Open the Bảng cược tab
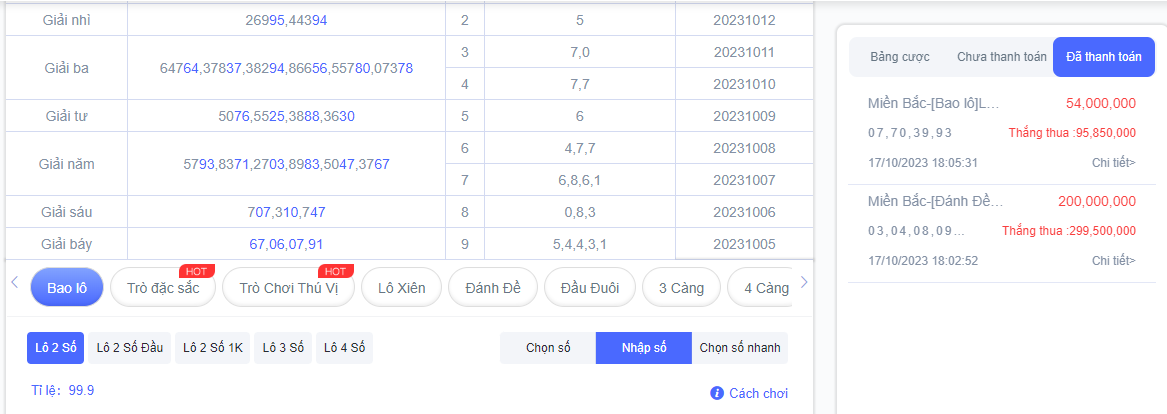 (x=900, y=57)
